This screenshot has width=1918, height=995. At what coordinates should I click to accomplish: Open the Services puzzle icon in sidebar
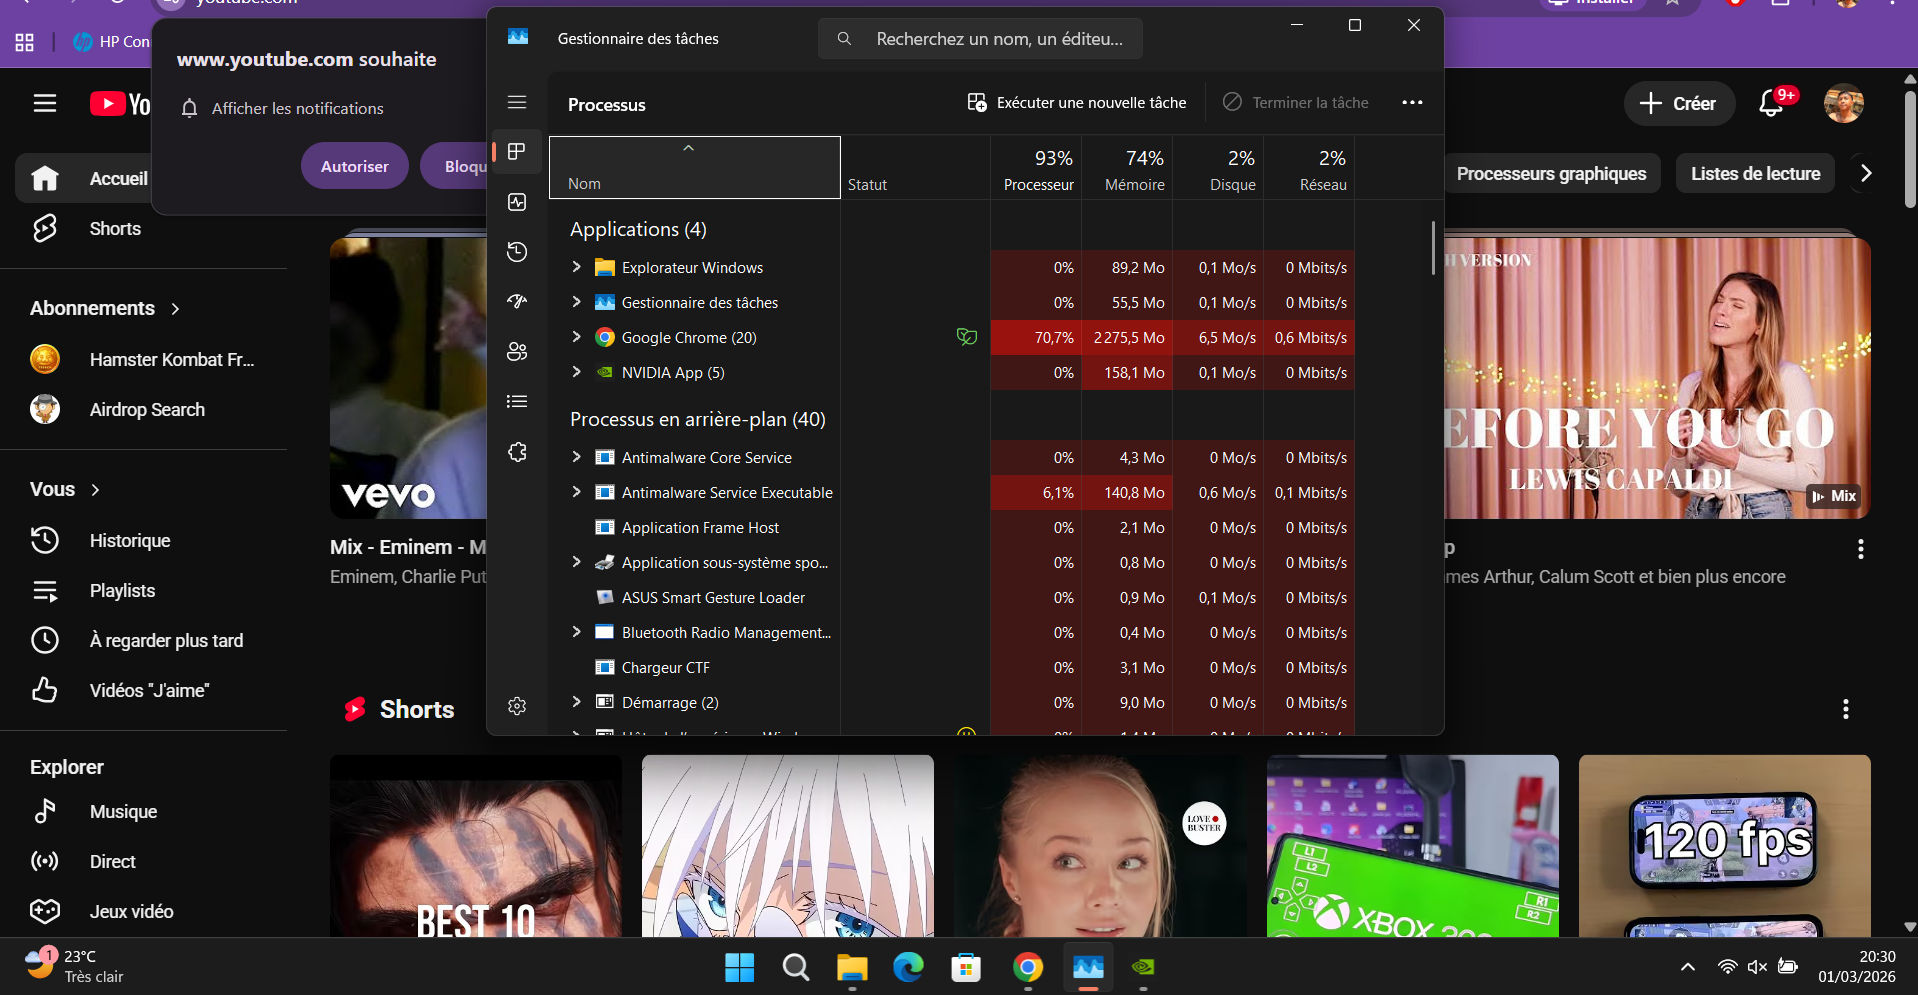[517, 452]
